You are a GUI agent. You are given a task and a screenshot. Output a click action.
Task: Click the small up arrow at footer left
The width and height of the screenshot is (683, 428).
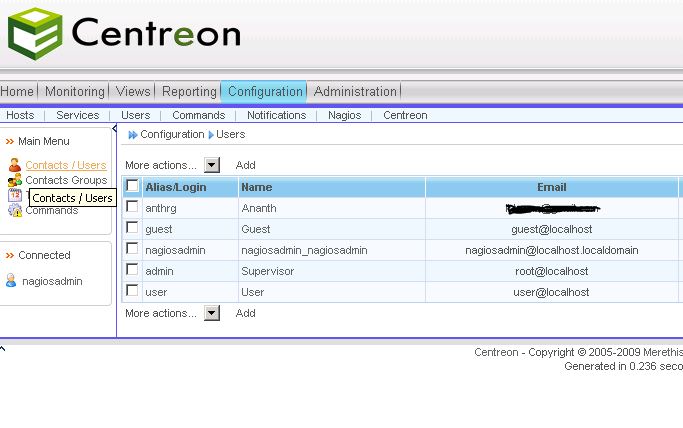pyautogui.click(x=3, y=349)
